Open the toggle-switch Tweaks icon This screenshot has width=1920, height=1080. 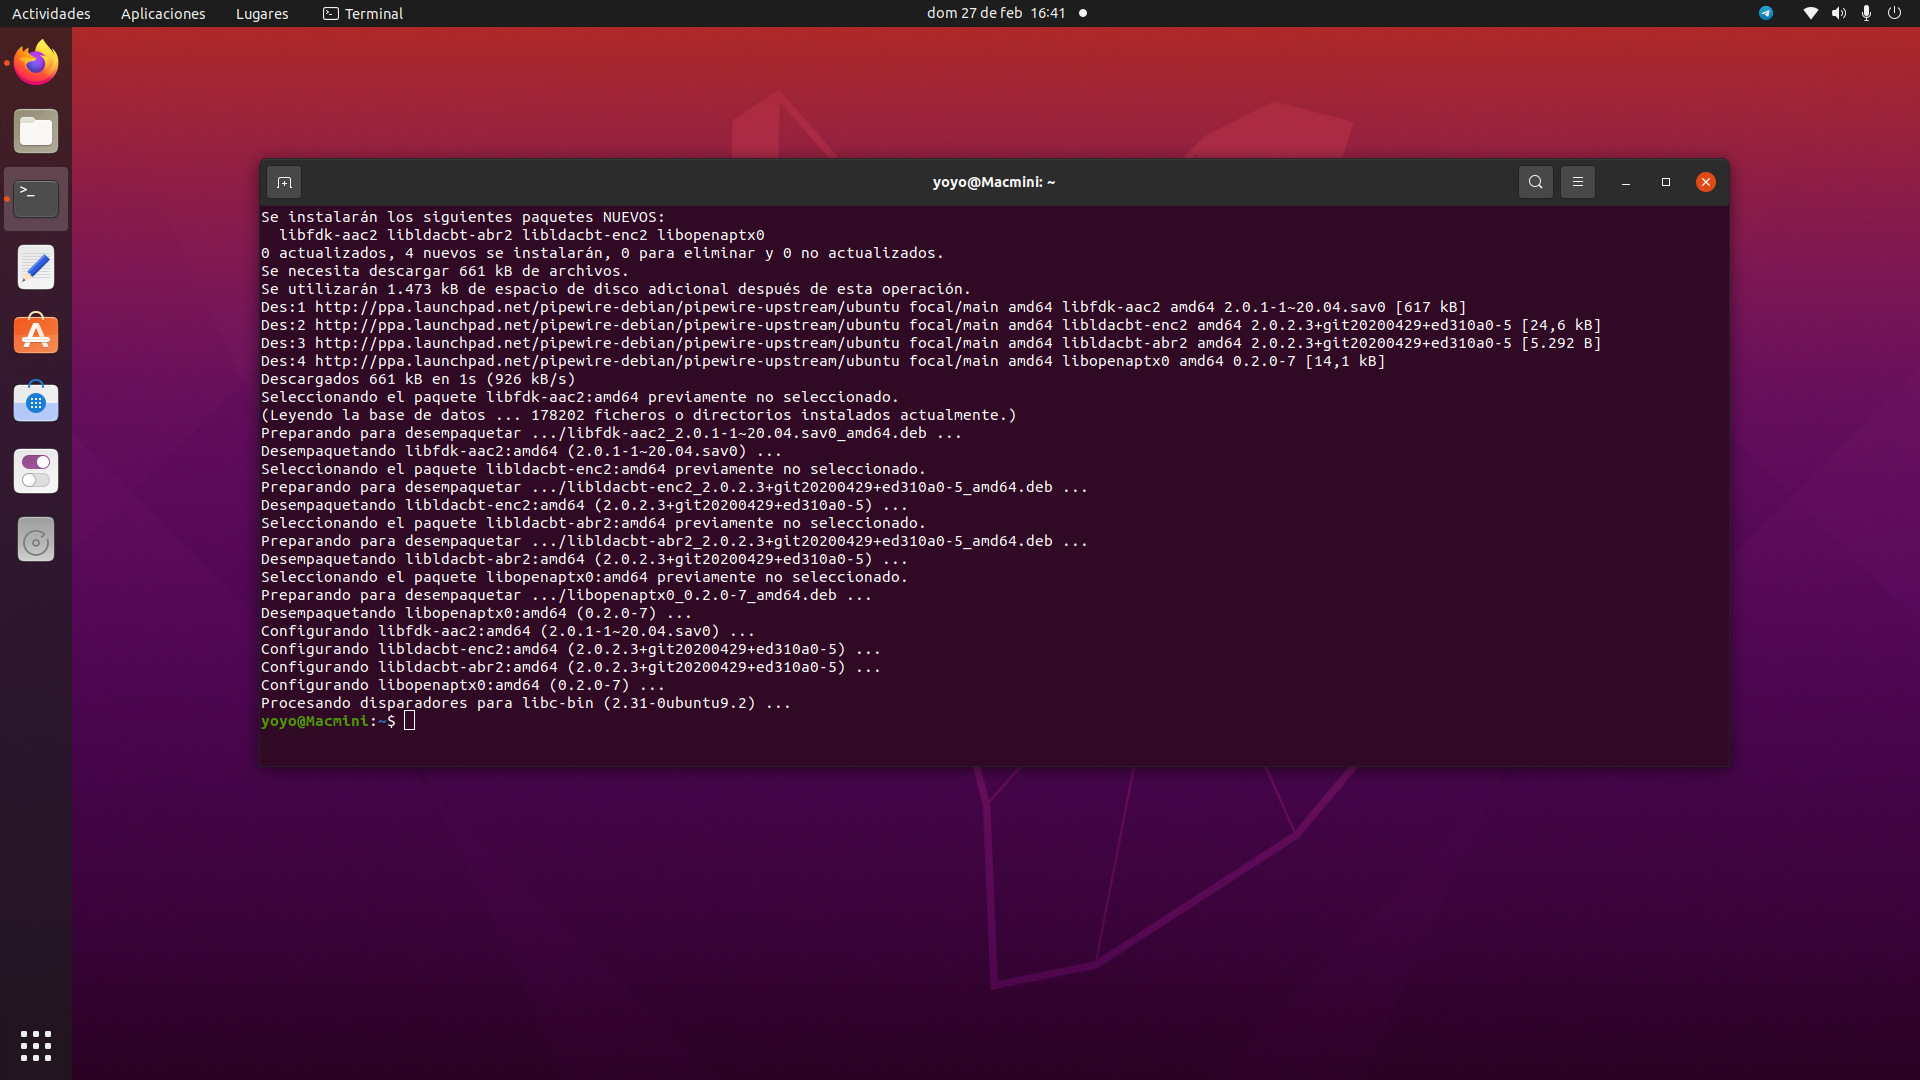click(x=36, y=471)
